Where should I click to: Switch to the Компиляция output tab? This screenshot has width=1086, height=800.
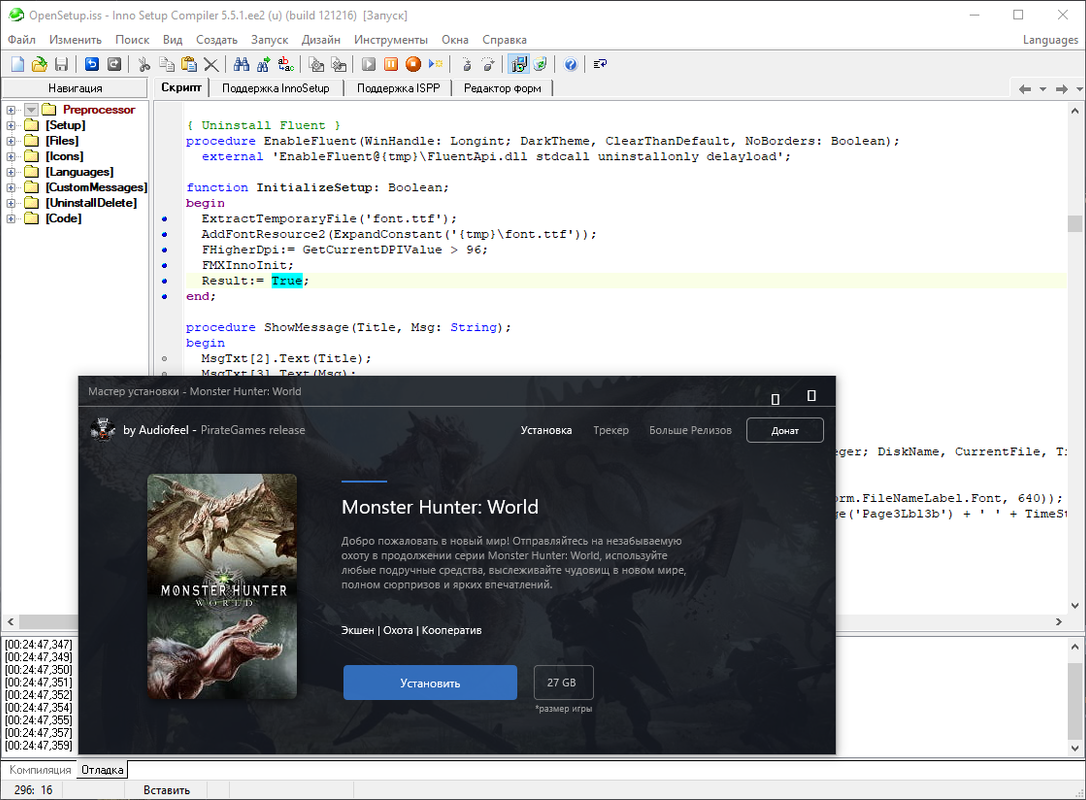click(x=40, y=770)
